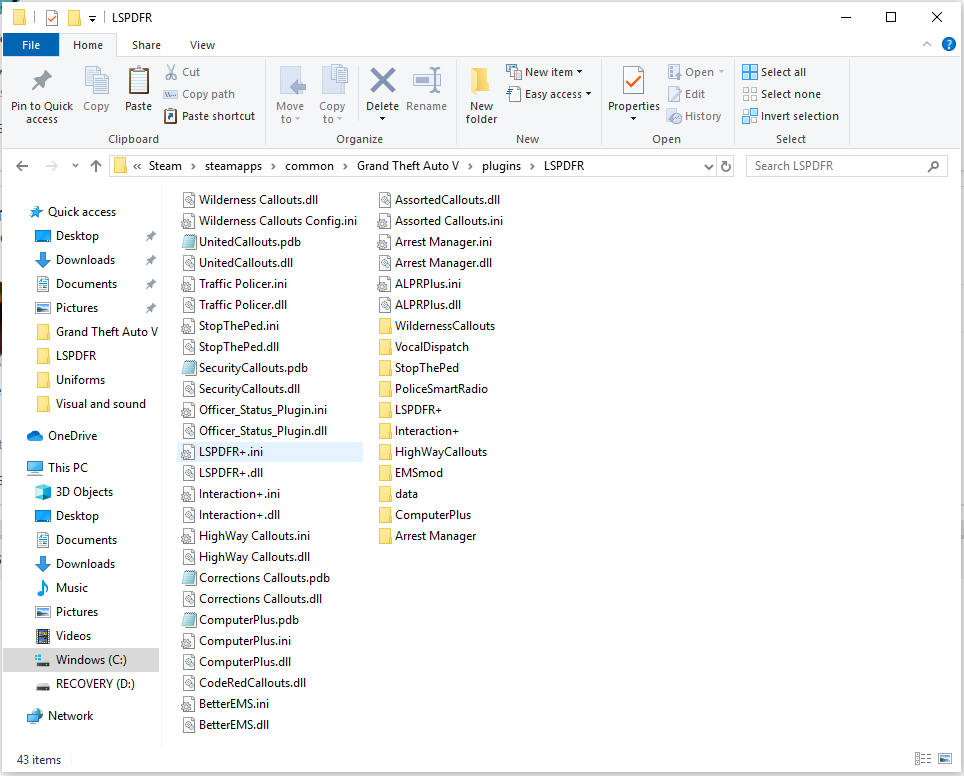Switch to the View tab

202,45
